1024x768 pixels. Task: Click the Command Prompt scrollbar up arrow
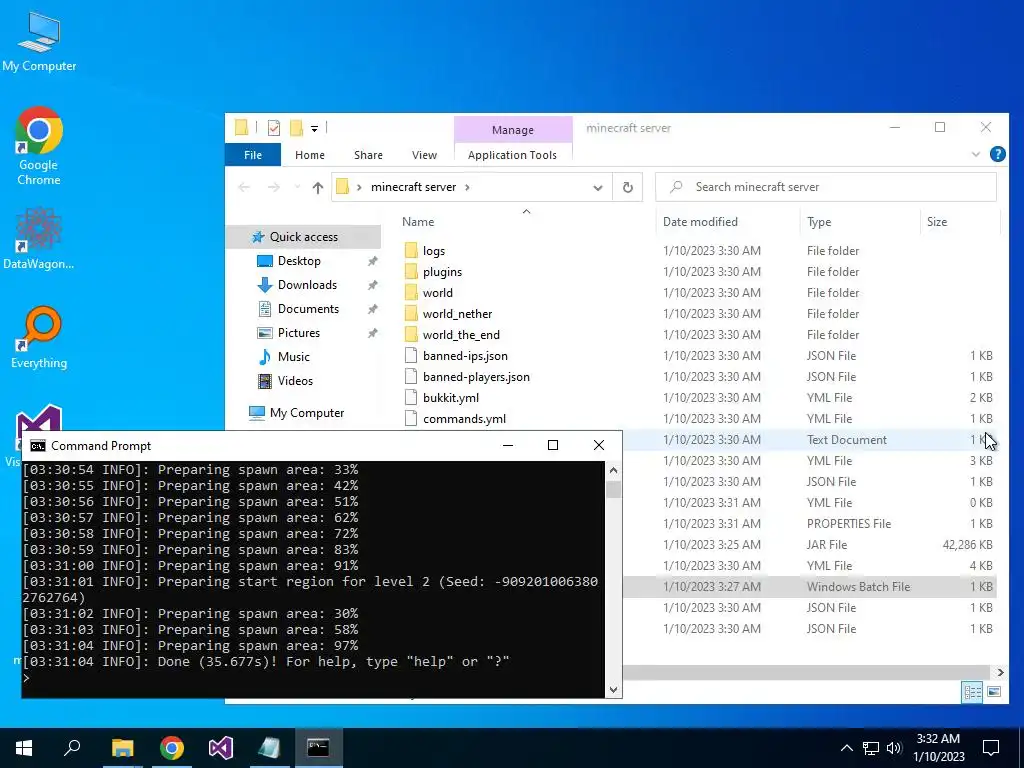pos(613,470)
